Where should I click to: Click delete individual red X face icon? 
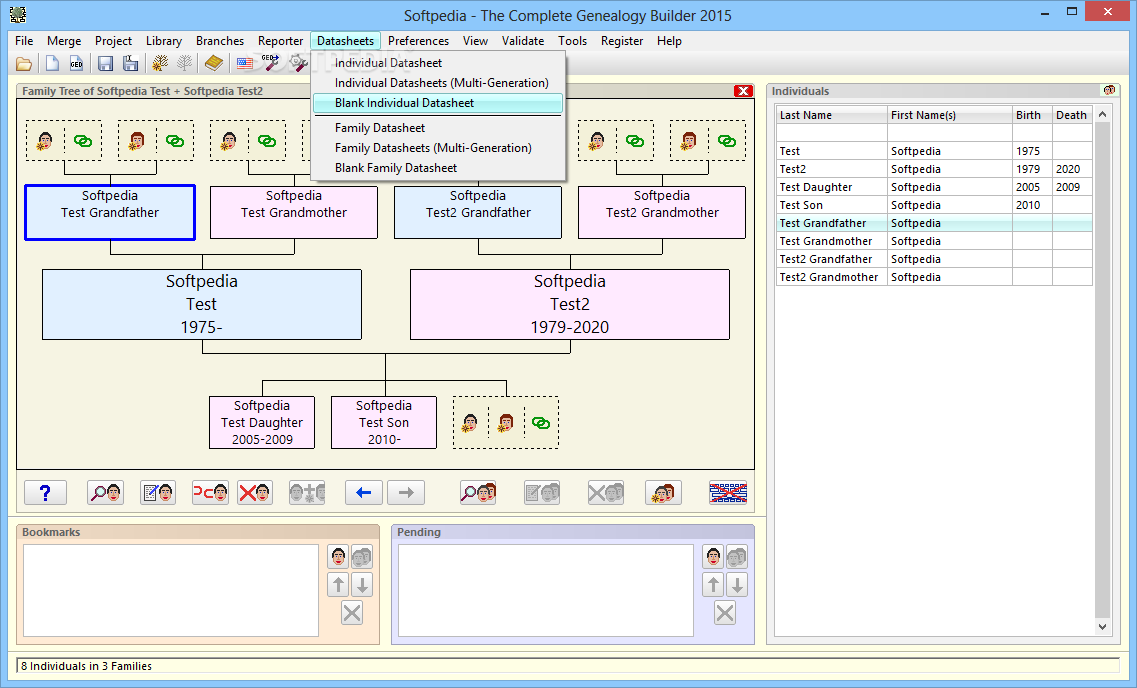255,493
